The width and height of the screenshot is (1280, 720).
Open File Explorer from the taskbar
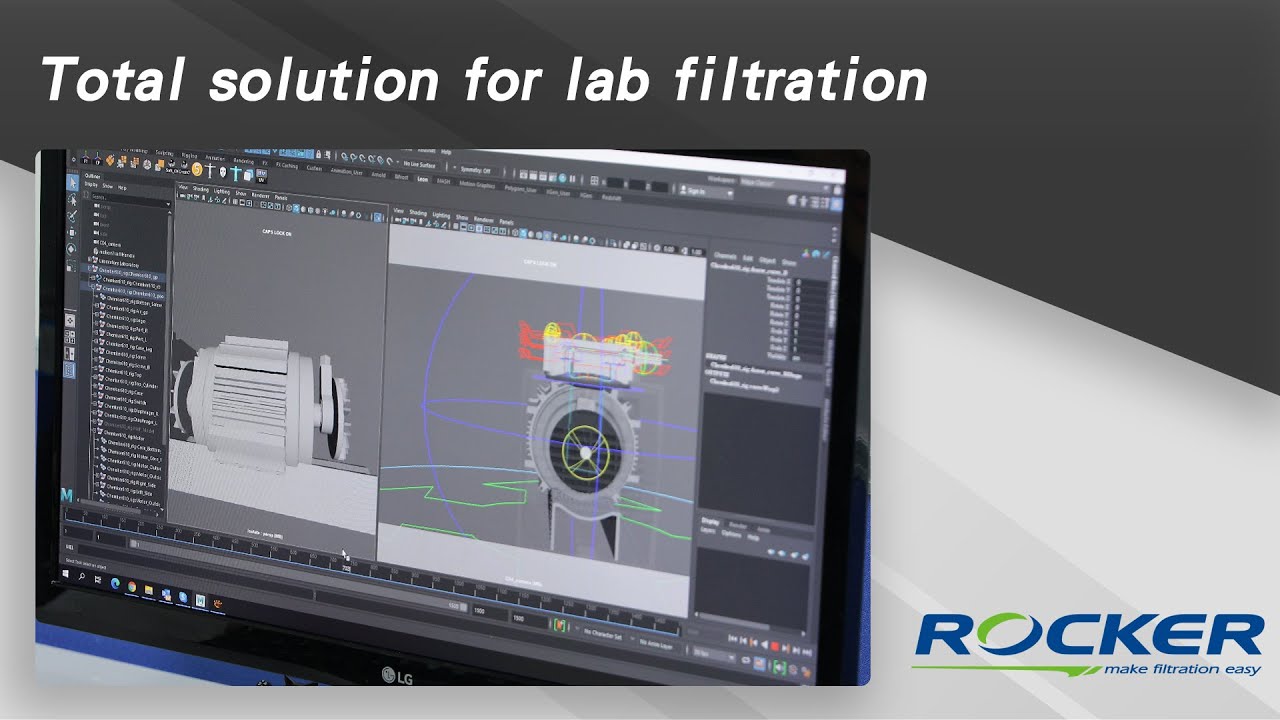[x=149, y=590]
